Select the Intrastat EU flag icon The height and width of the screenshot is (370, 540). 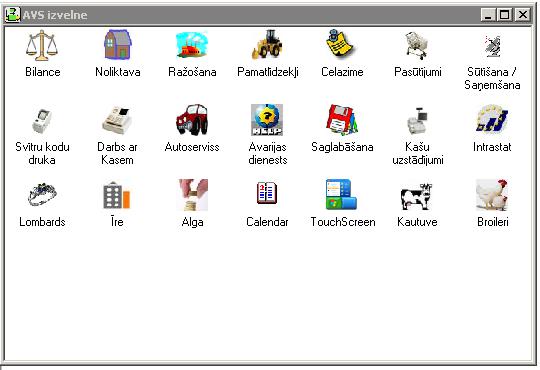(x=492, y=120)
